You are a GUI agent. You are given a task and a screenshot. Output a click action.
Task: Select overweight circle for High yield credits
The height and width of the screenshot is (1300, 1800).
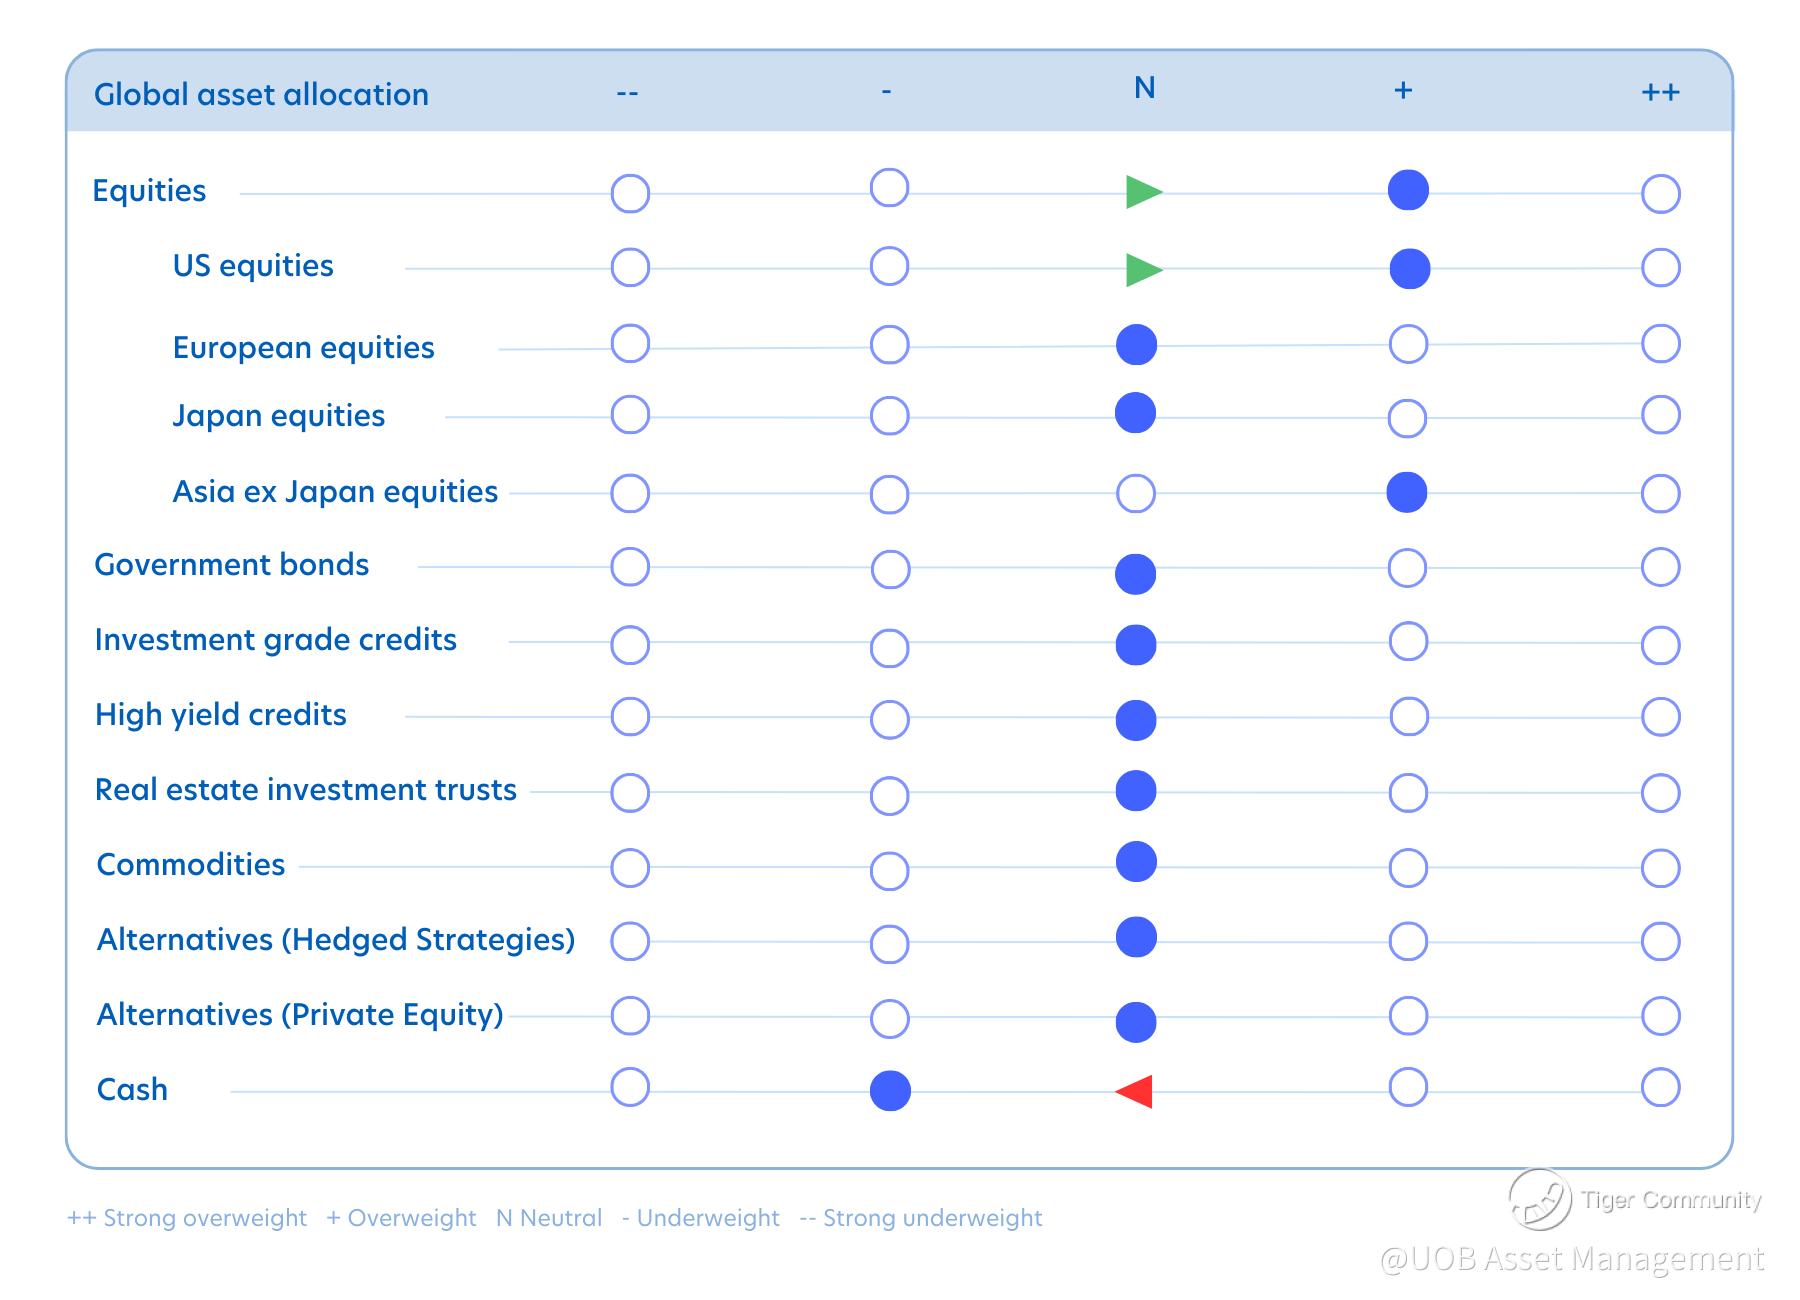coord(1408,717)
